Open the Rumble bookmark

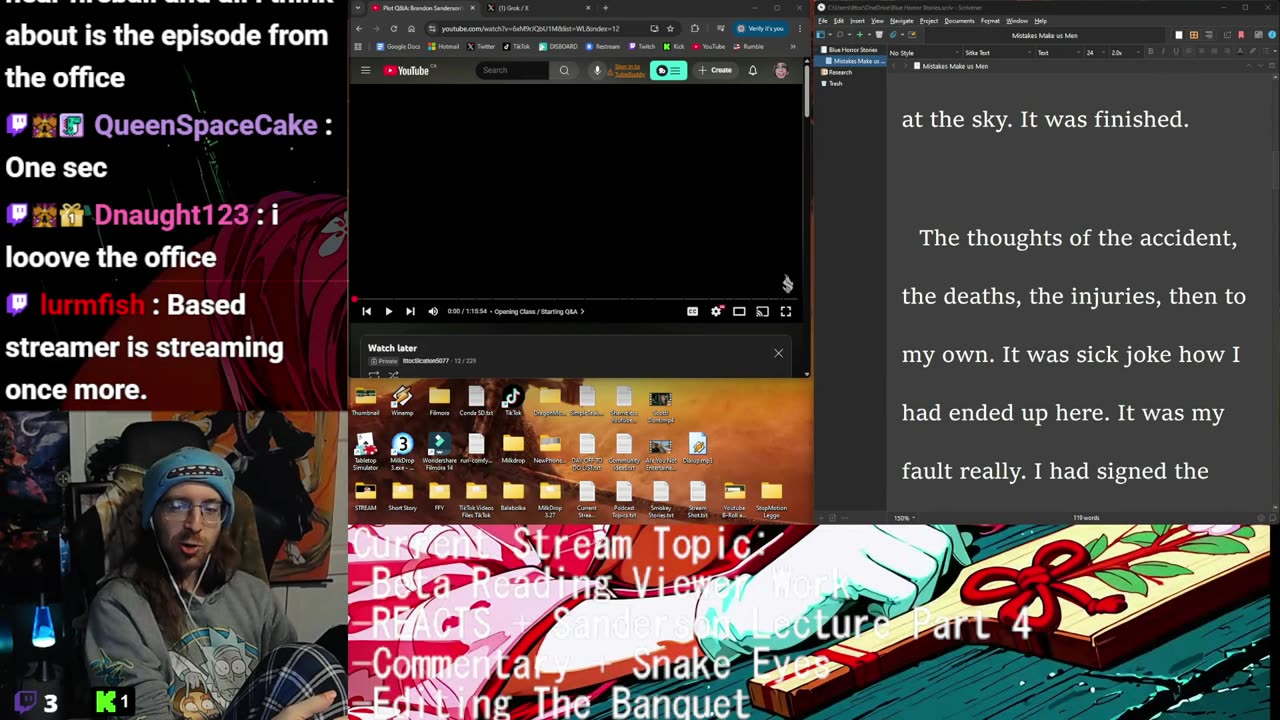point(749,46)
